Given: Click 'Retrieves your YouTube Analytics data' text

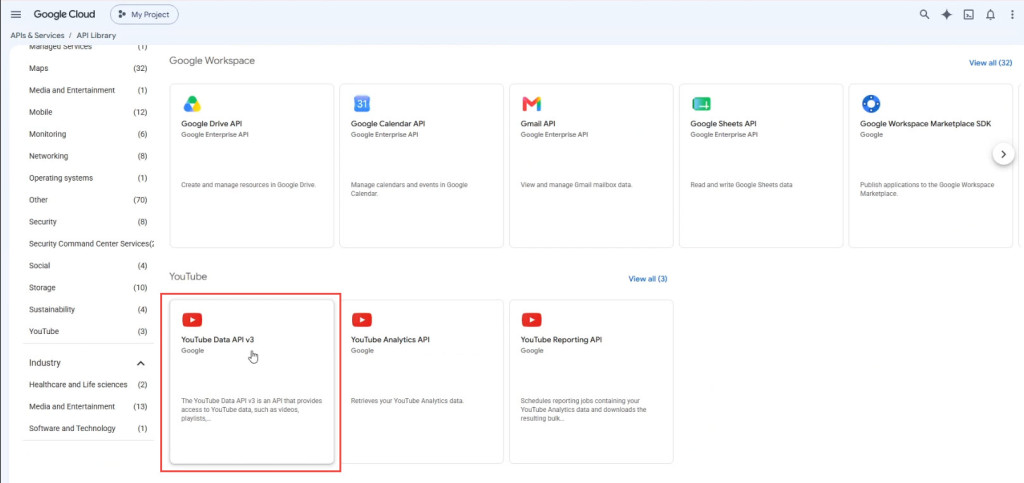Looking at the screenshot, I should [408, 401].
